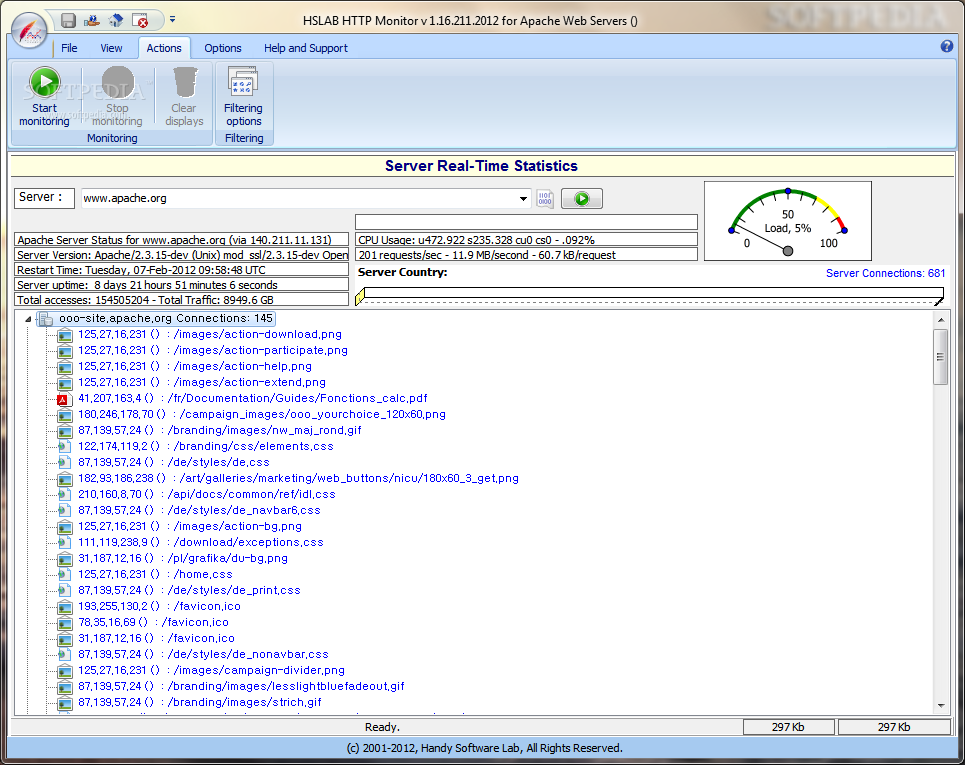The height and width of the screenshot is (765, 965).
Task: Click Start monitoring in the ribbon
Action: pos(44,97)
